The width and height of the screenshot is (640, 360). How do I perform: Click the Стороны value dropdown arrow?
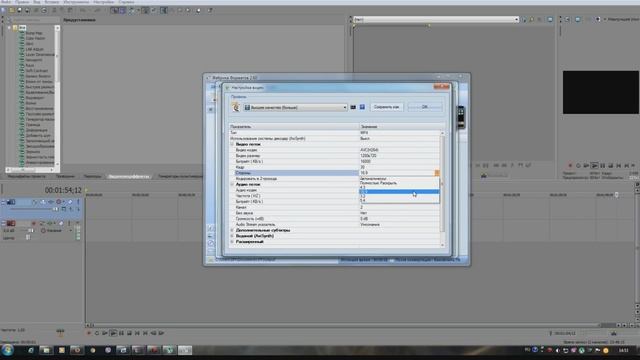click(437, 173)
